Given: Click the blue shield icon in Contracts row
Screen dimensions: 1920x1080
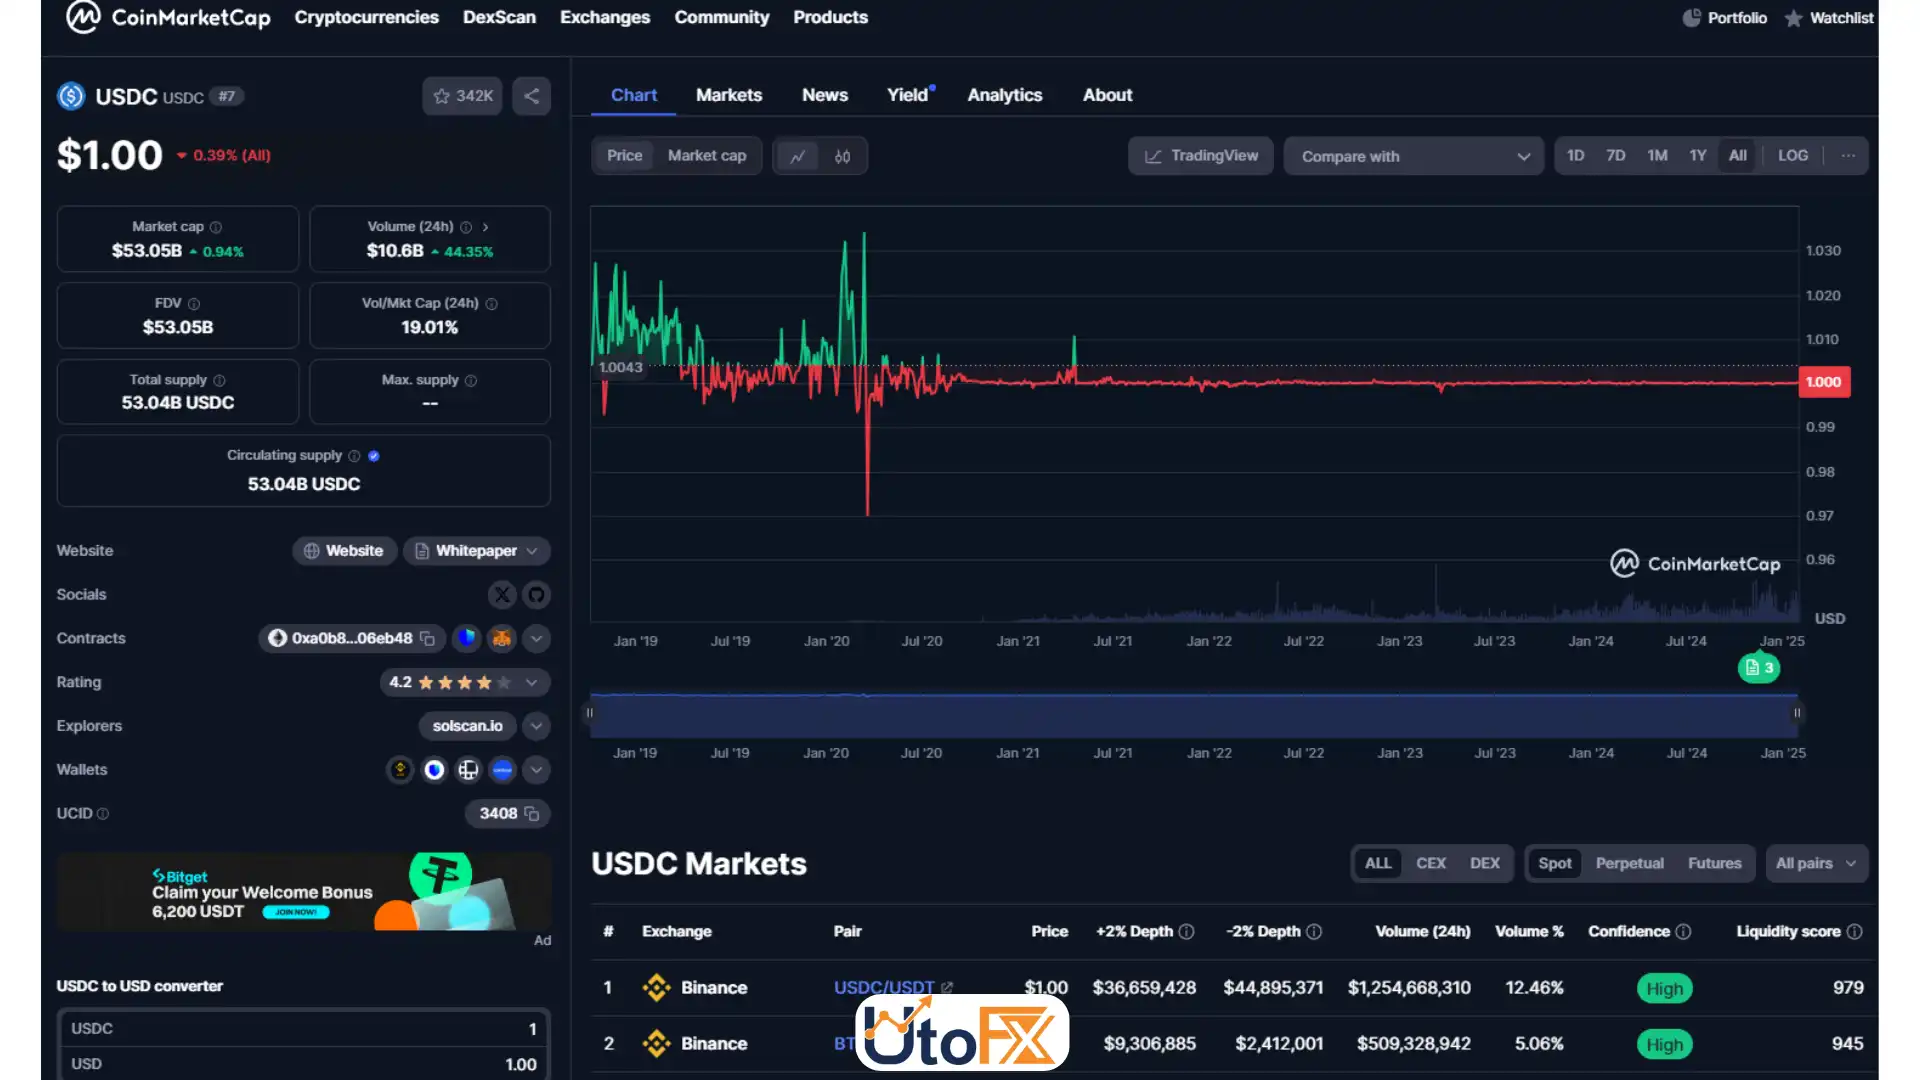Looking at the screenshot, I should click(467, 638).
